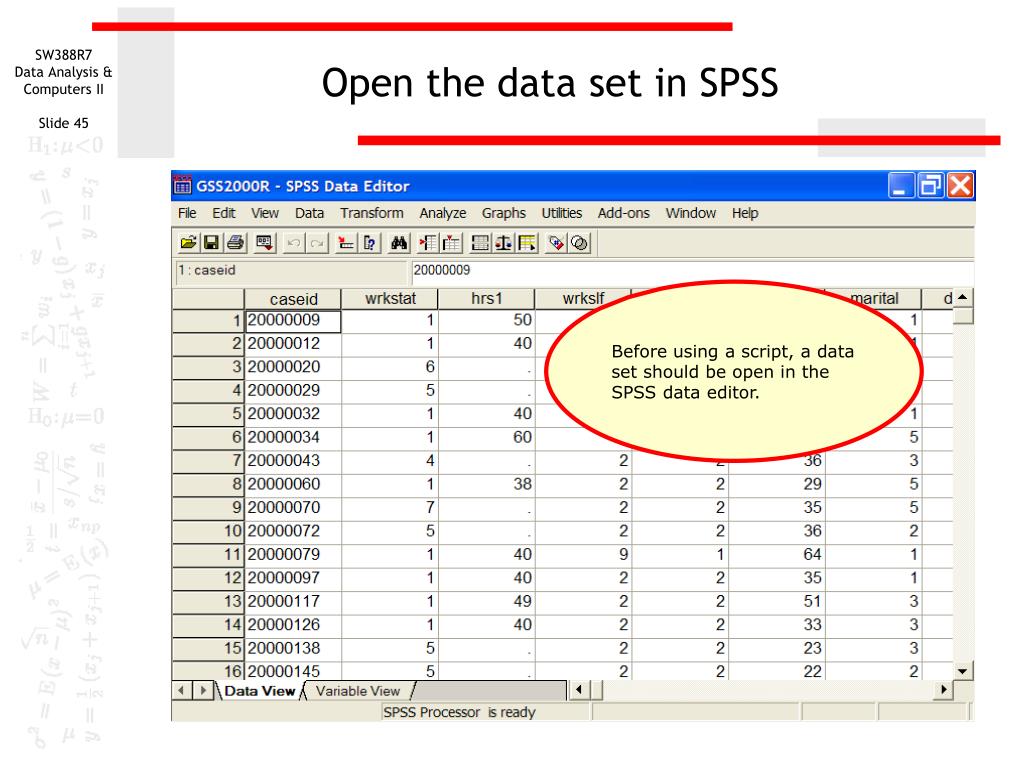The width and height of the screenshot is (1024, 768).
Task: Click the Insert Variable icon
Action: [451, 243]
